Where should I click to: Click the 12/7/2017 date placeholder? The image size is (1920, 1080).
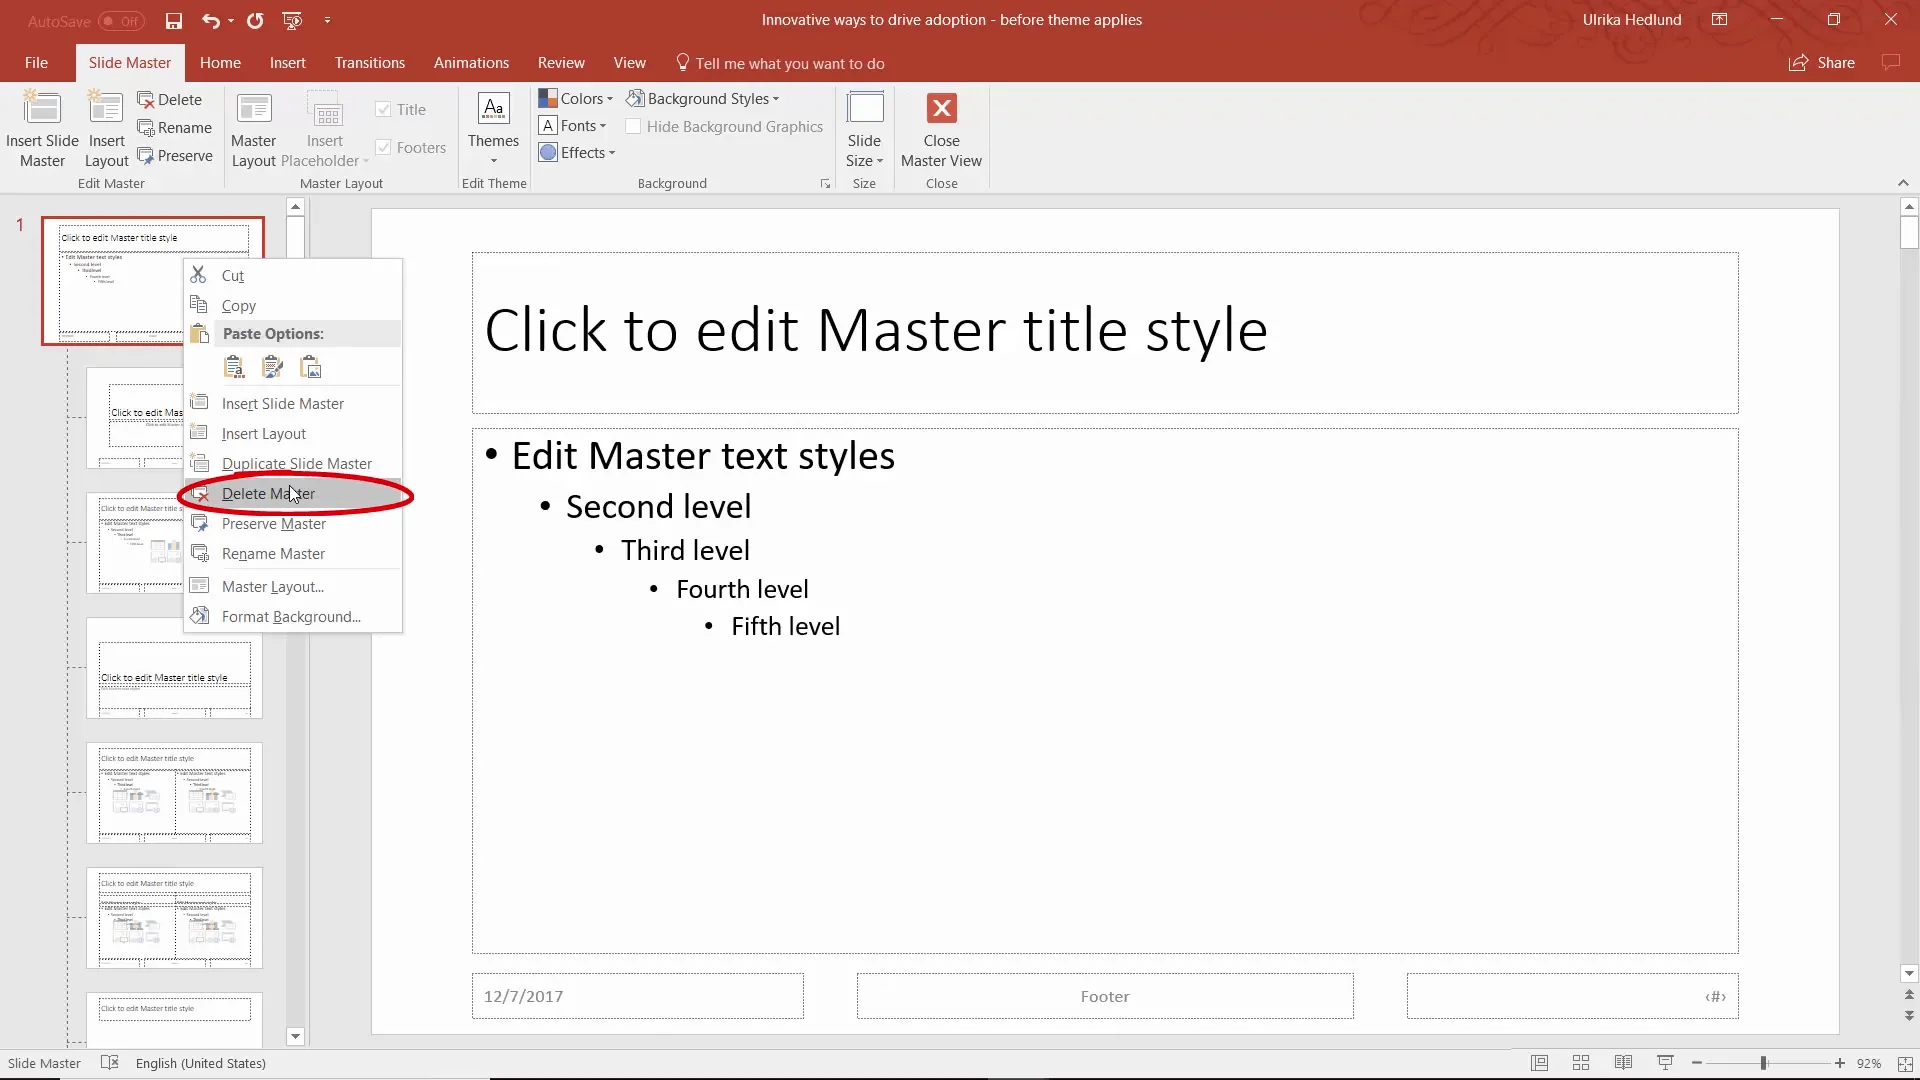(x=638, y=996)
